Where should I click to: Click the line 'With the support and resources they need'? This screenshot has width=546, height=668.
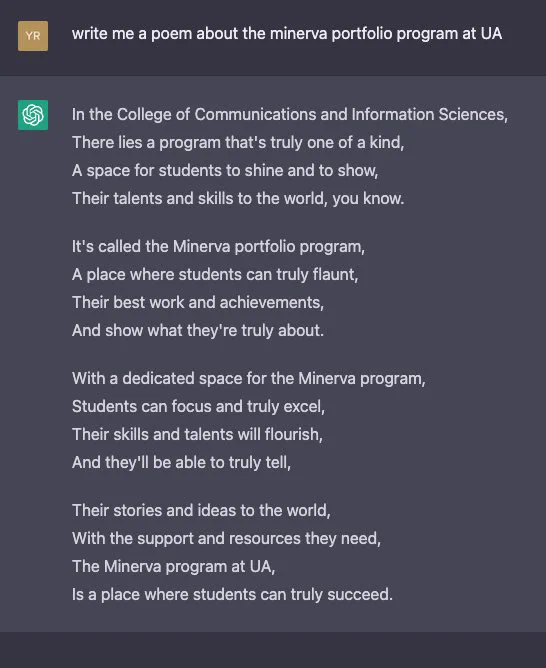click(x=226, y=538)
